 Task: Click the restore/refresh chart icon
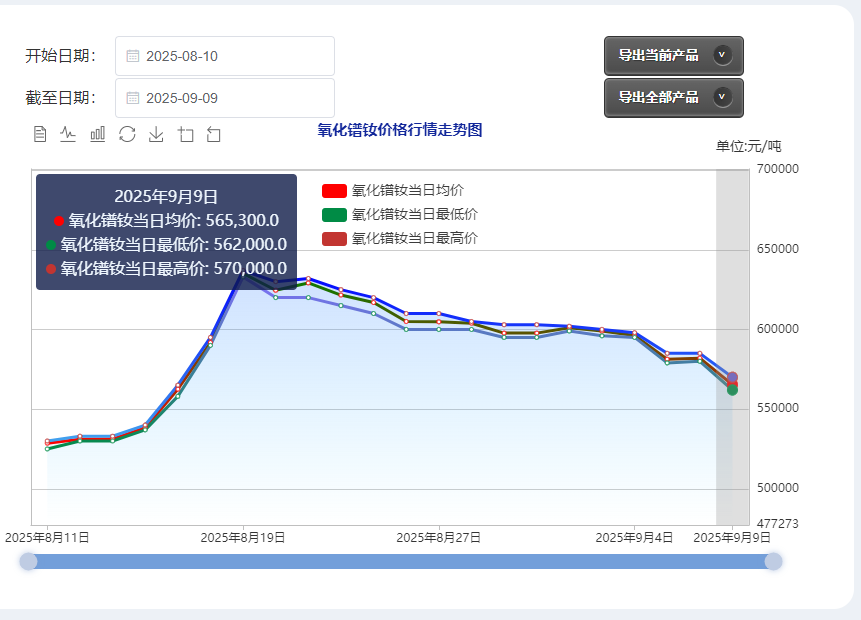[x=127, y=134]
